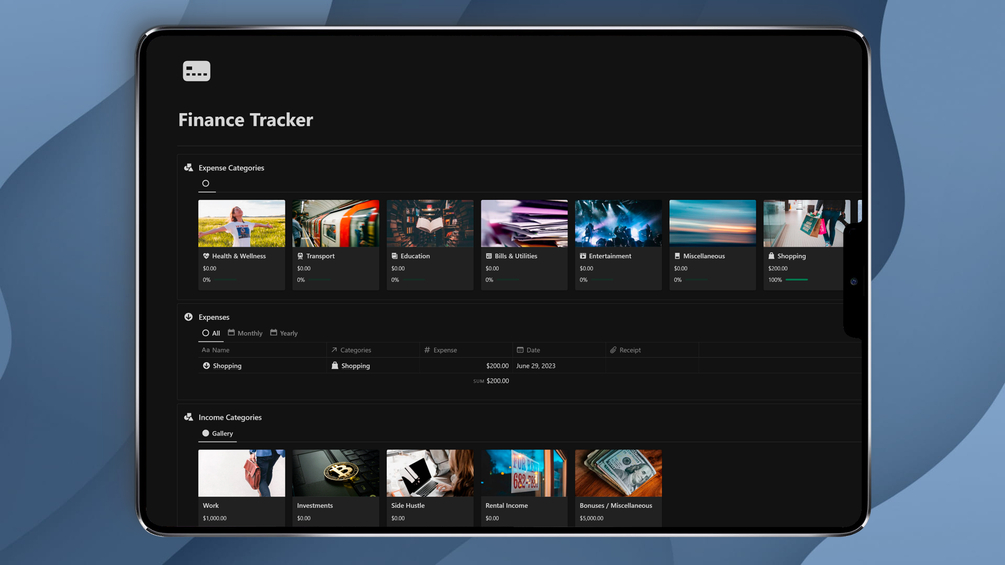Open the Bonuses / Miscellaneous card image
The image size is (1005, 565).
tap(619, 473)
